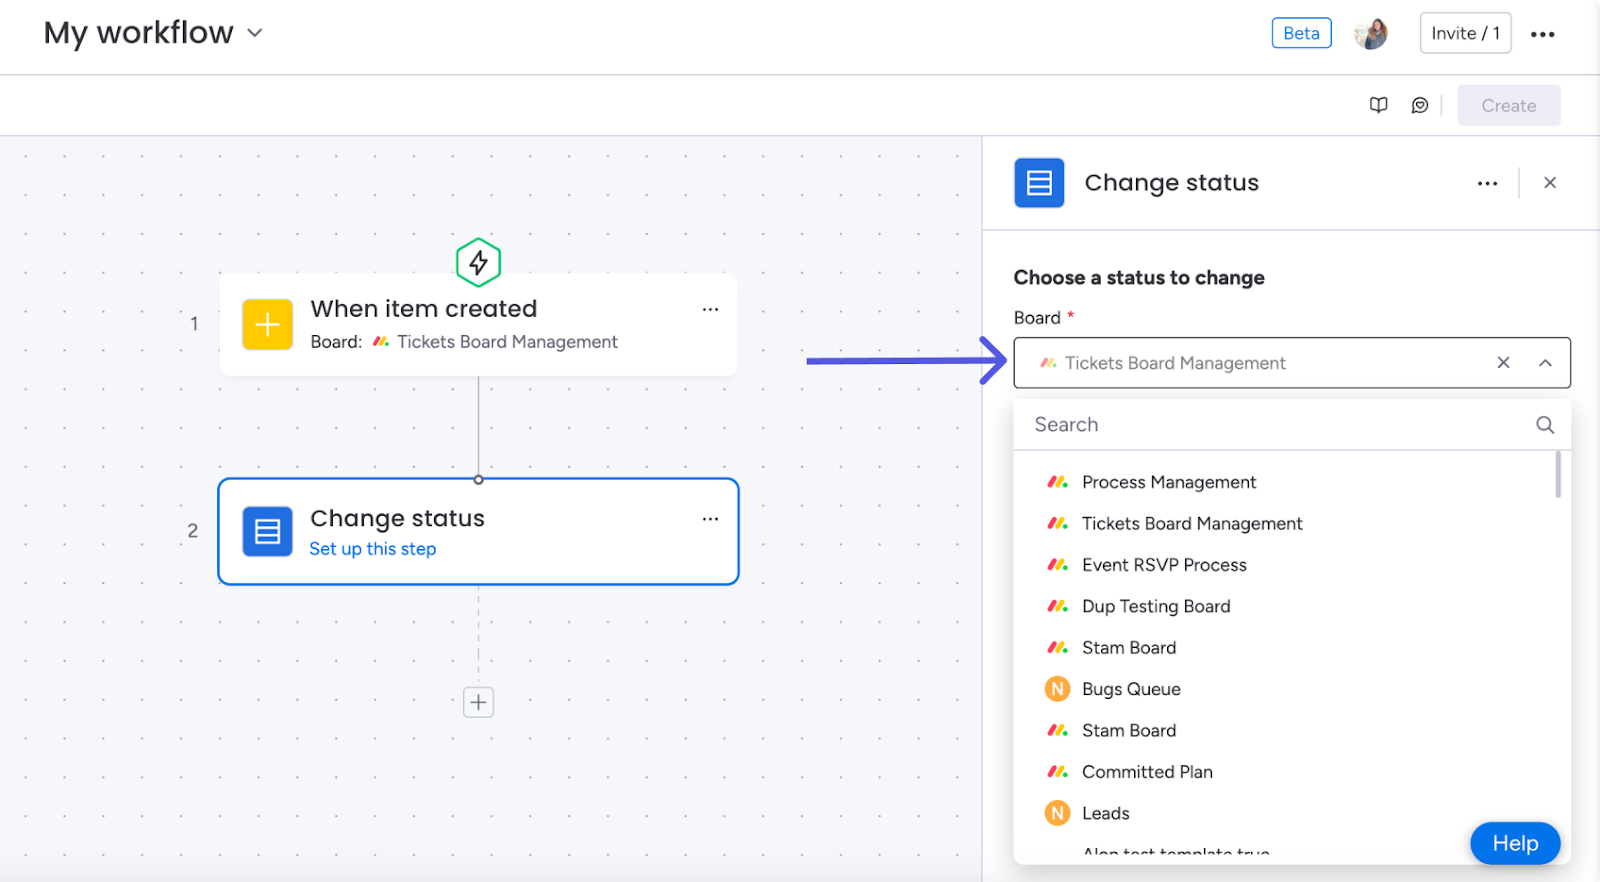The image size is (1600, 882).
Task: Click the Process Management board logo icon
Action: click(x=1057, y=482)
